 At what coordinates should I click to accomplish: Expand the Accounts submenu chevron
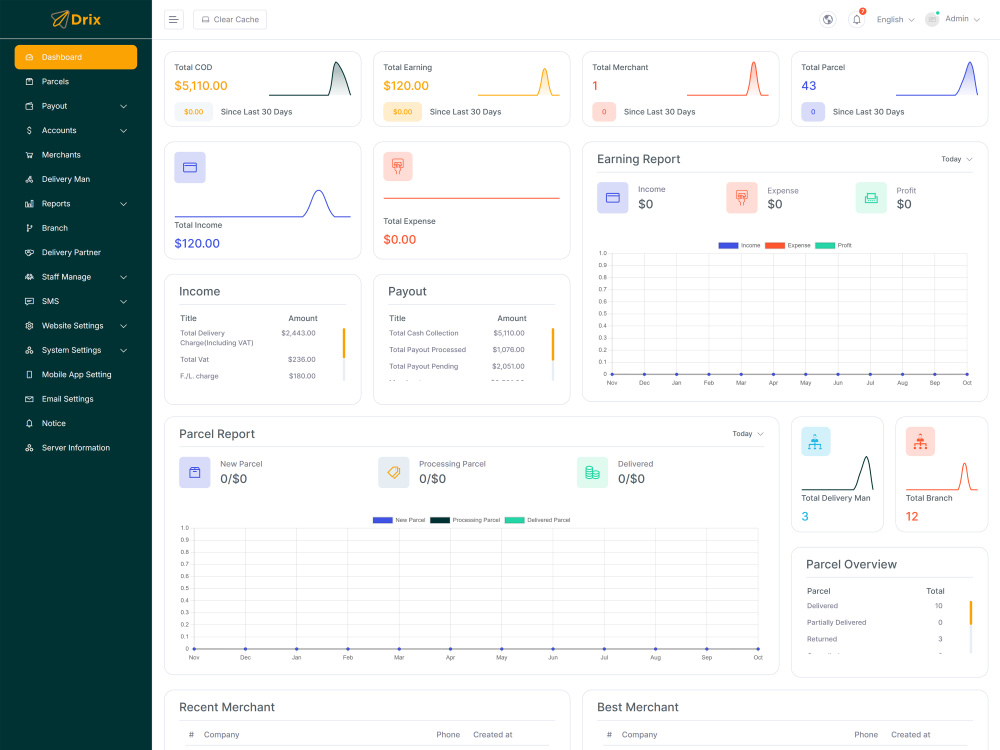click(124, 131)
